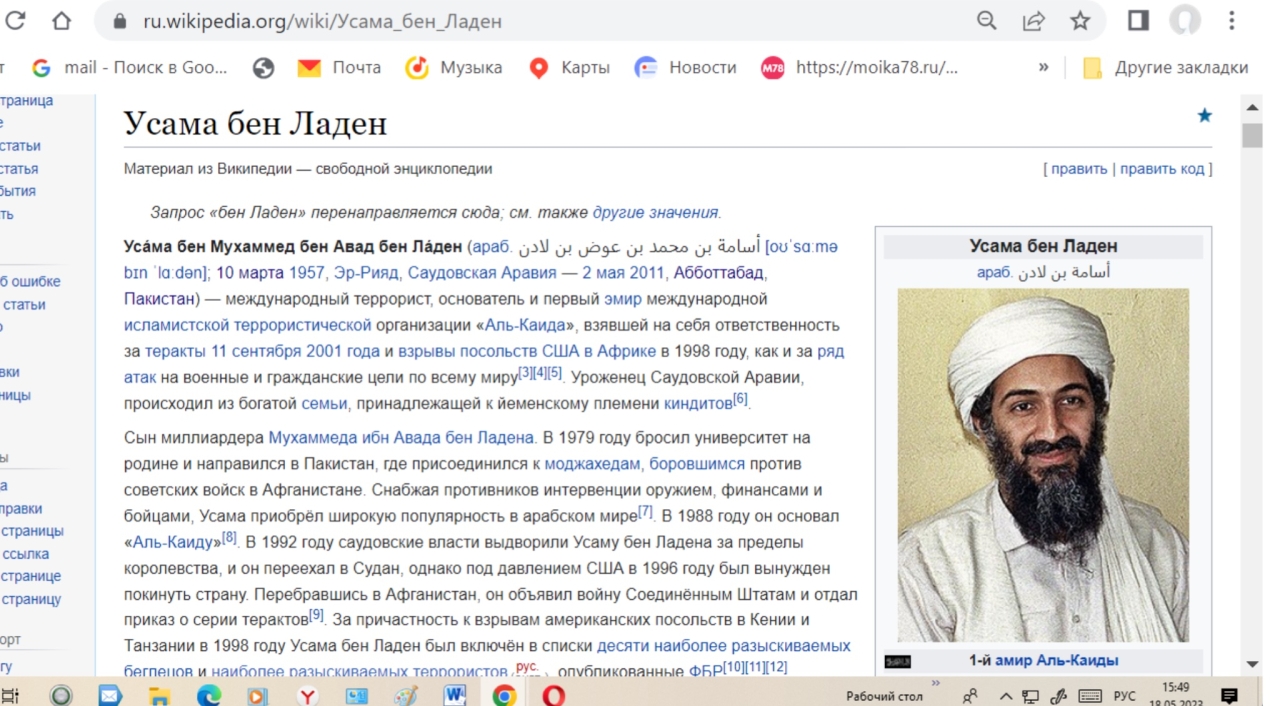Open the эмир link

click(x=622, y=299)
